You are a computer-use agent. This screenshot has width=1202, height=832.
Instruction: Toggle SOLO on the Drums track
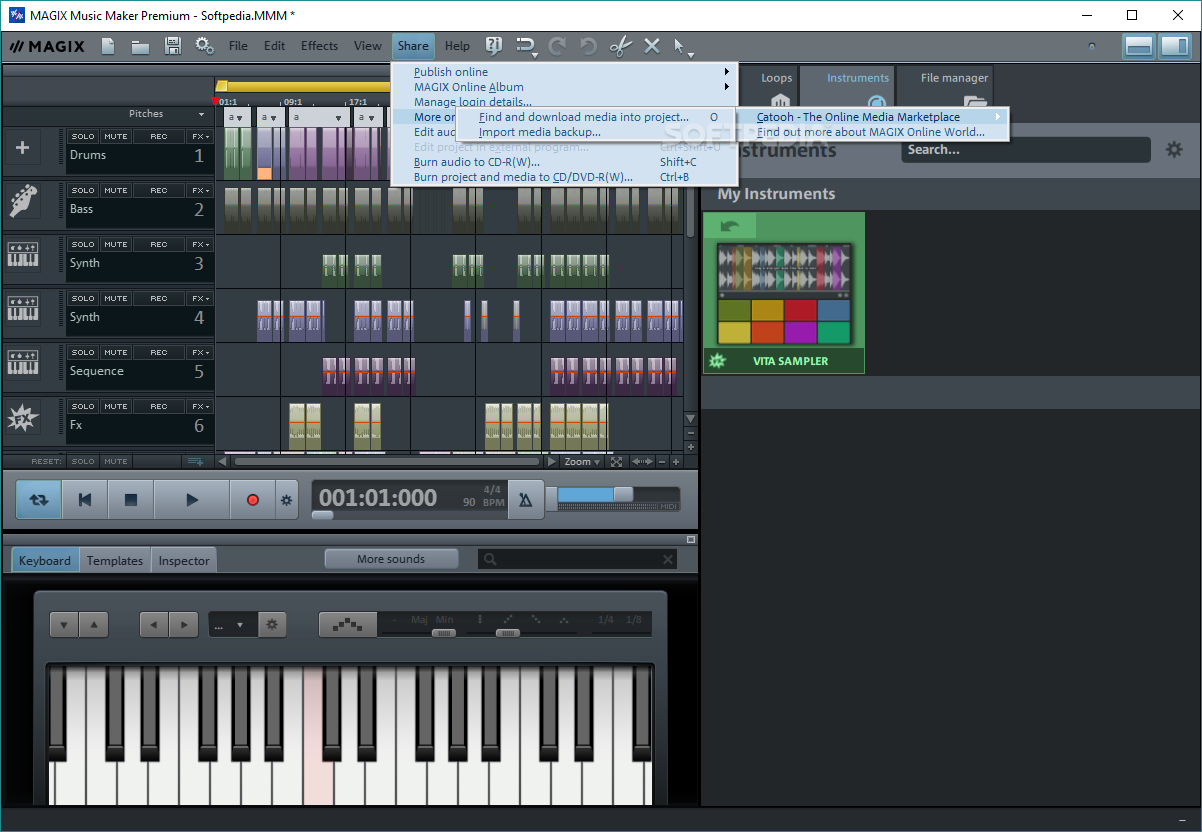pyautogui.click(x=83, y=136)
